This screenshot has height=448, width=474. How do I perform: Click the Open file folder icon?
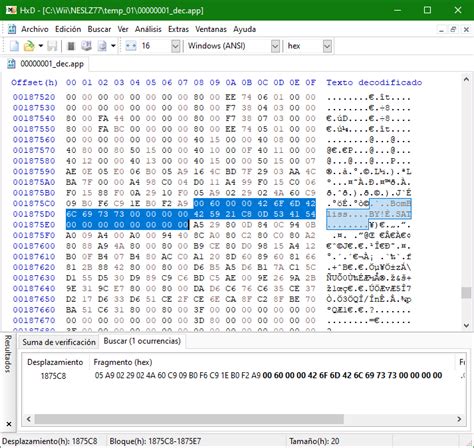29,46
